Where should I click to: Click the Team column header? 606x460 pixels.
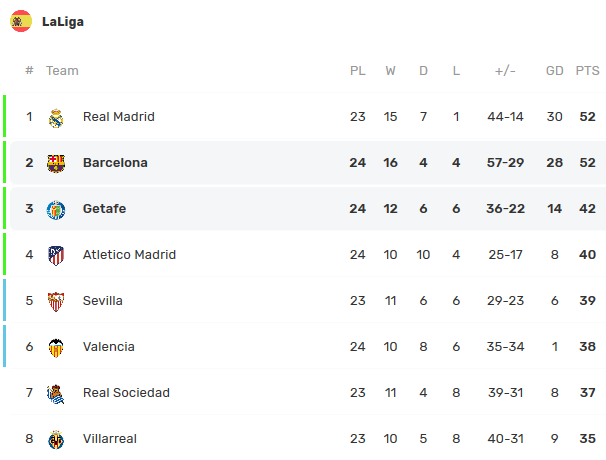click(62, 71)
